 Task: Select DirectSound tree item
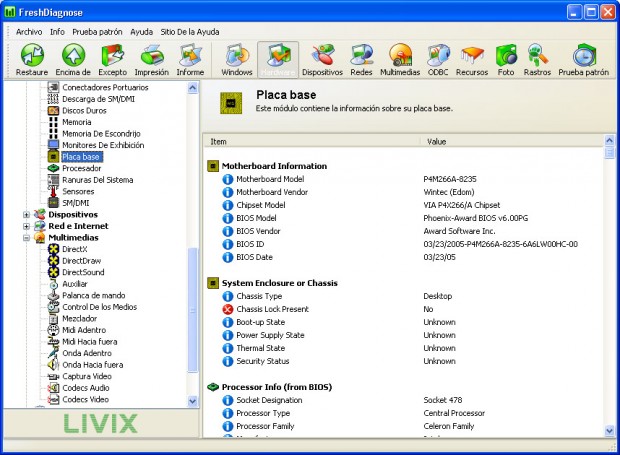coord(83,272)
